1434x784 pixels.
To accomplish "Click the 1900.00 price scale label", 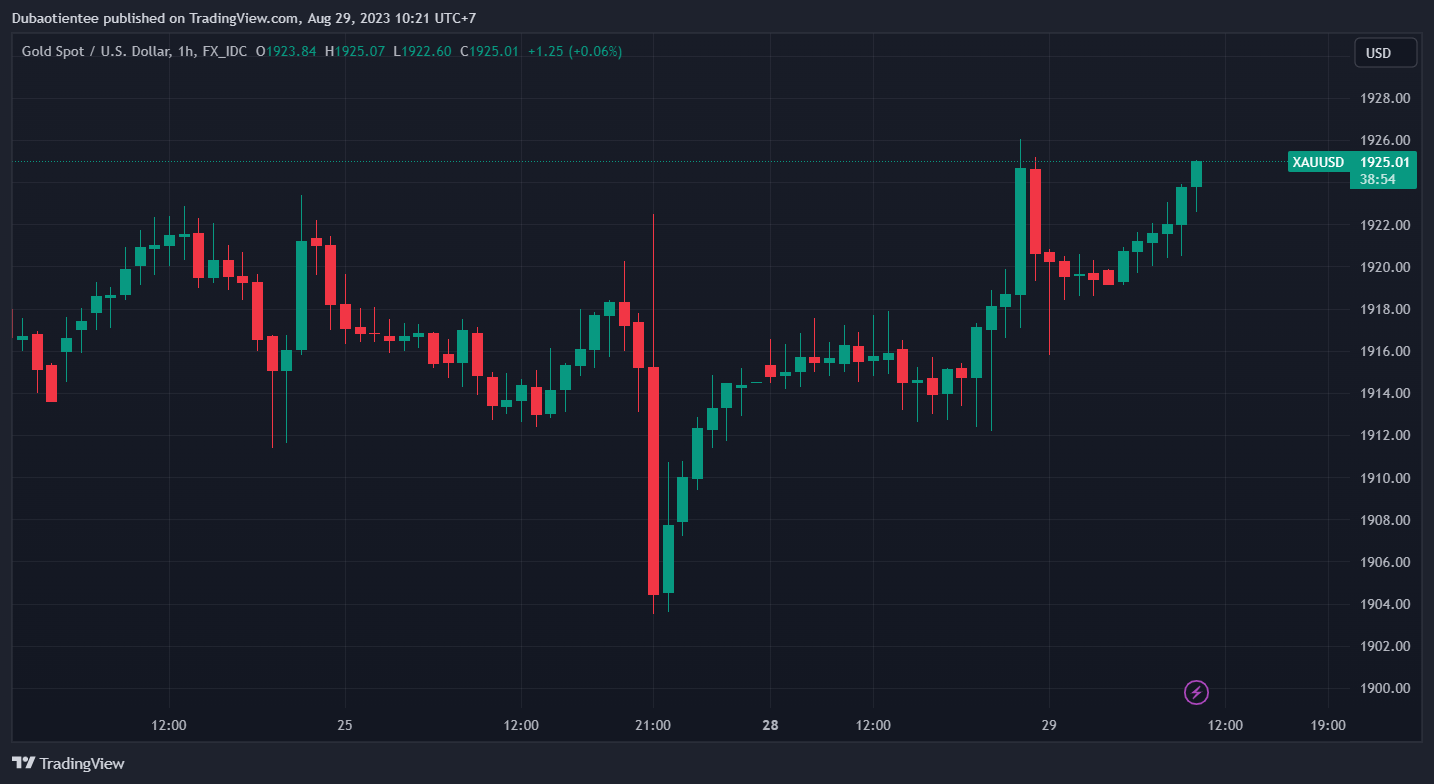I will [1385, 688].
